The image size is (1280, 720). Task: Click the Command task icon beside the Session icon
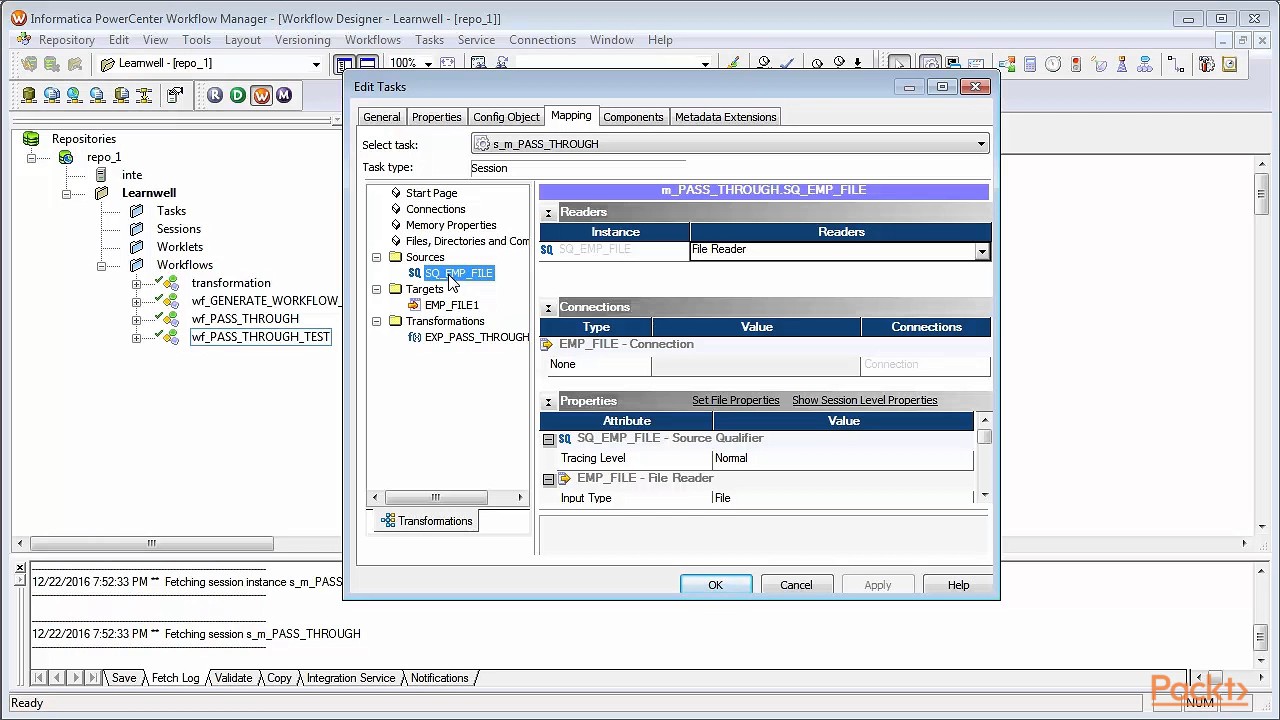click(x=953, y=64)
